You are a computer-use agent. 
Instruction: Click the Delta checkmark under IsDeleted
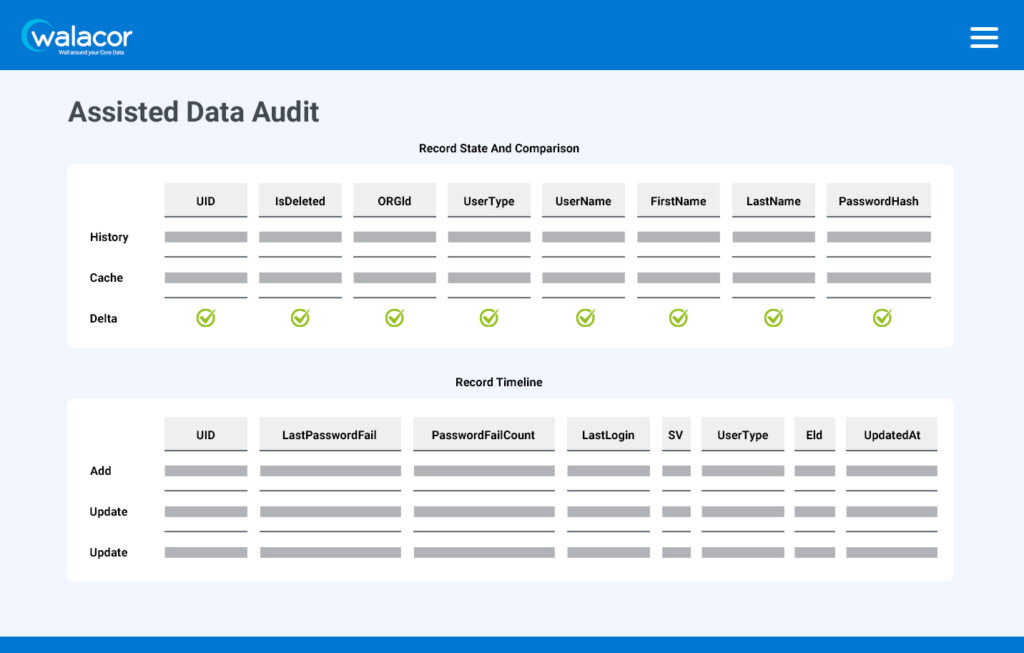click(300, 318)
